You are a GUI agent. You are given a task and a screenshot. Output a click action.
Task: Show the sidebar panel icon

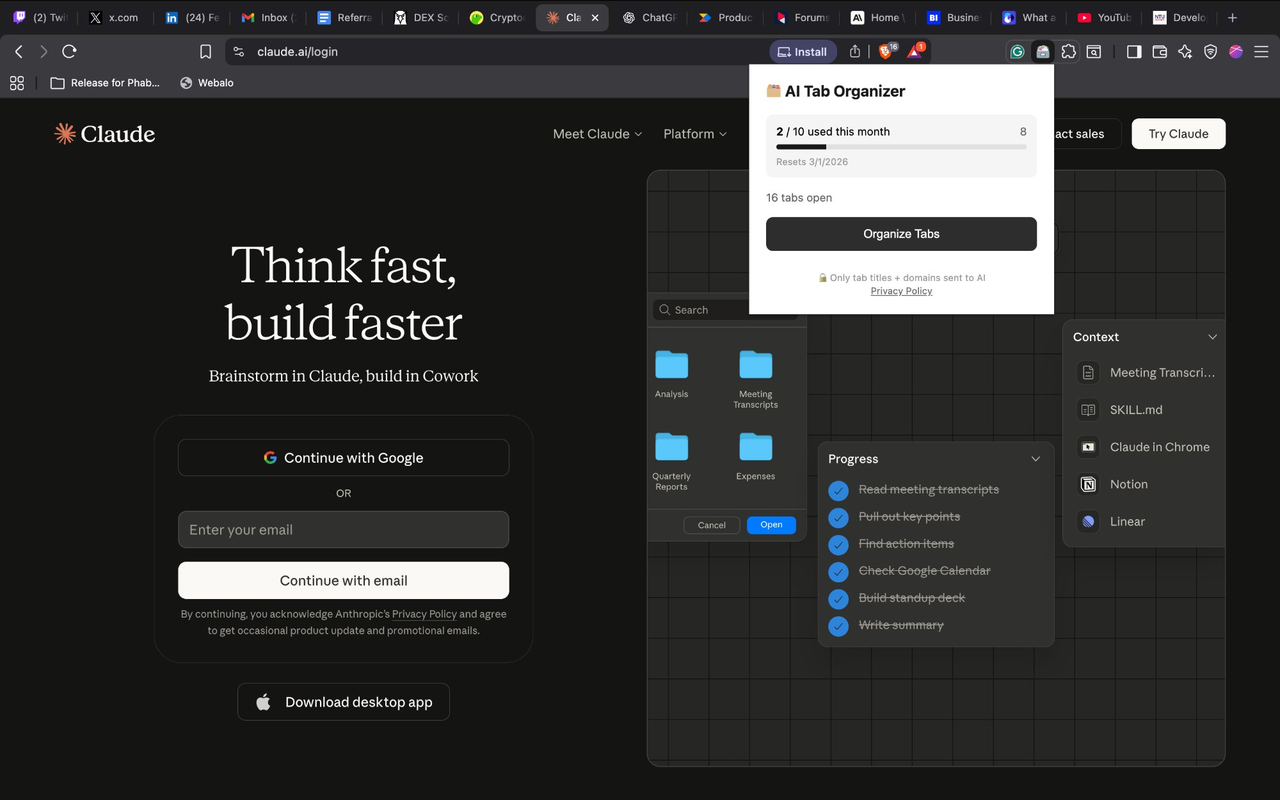1134,52
